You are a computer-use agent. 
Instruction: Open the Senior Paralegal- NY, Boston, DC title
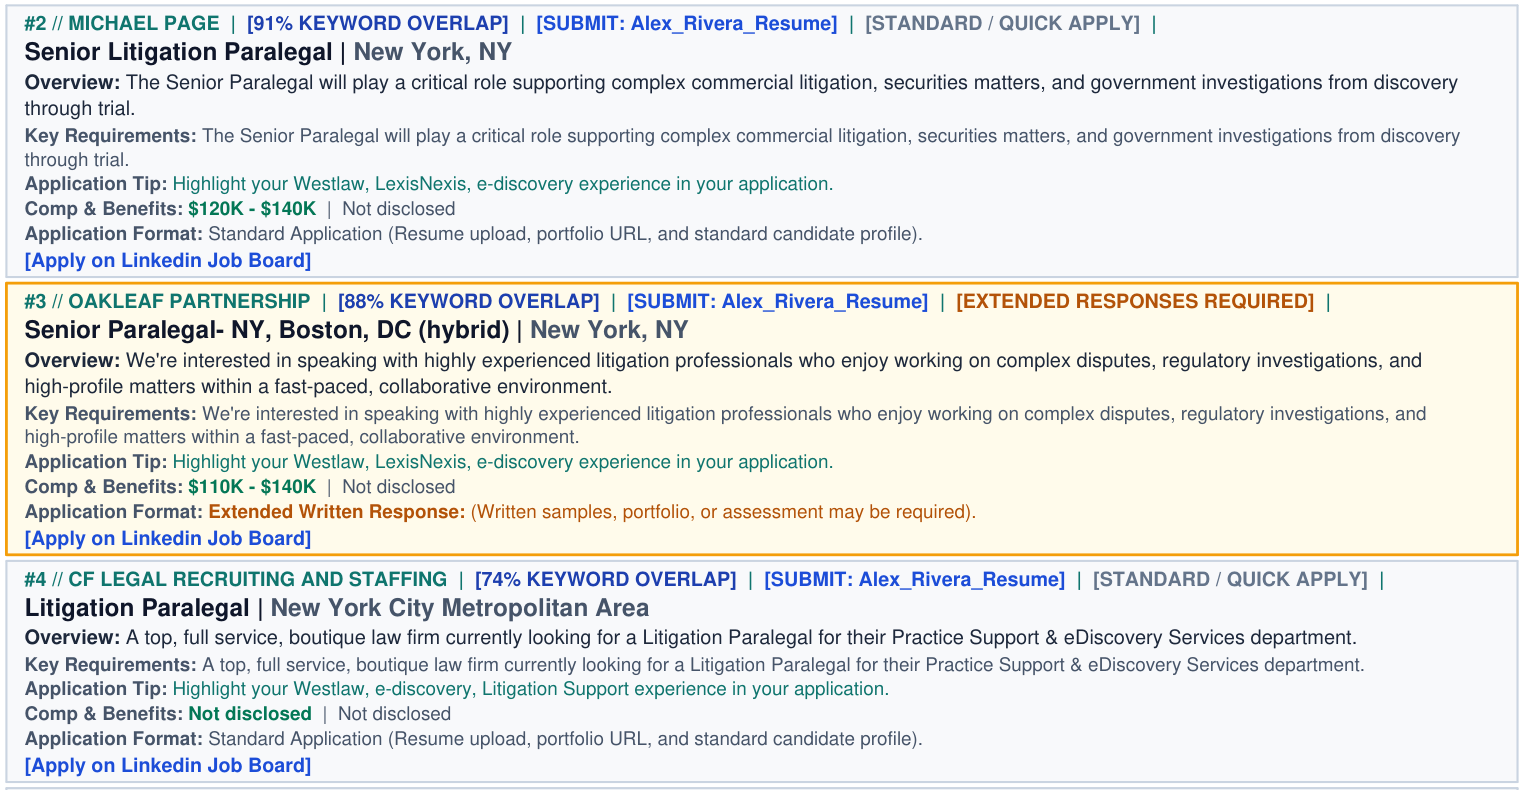(267, 330)
